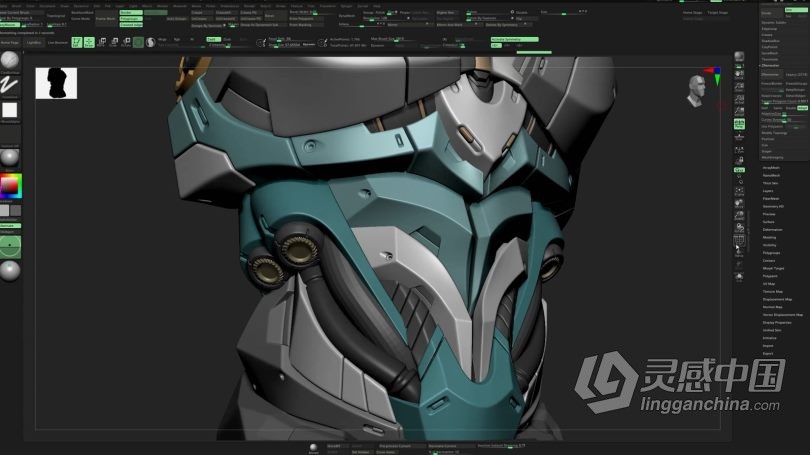Click the Move view icon on right shelf
This screenshot has height=455, width=810.
[739, 203]
